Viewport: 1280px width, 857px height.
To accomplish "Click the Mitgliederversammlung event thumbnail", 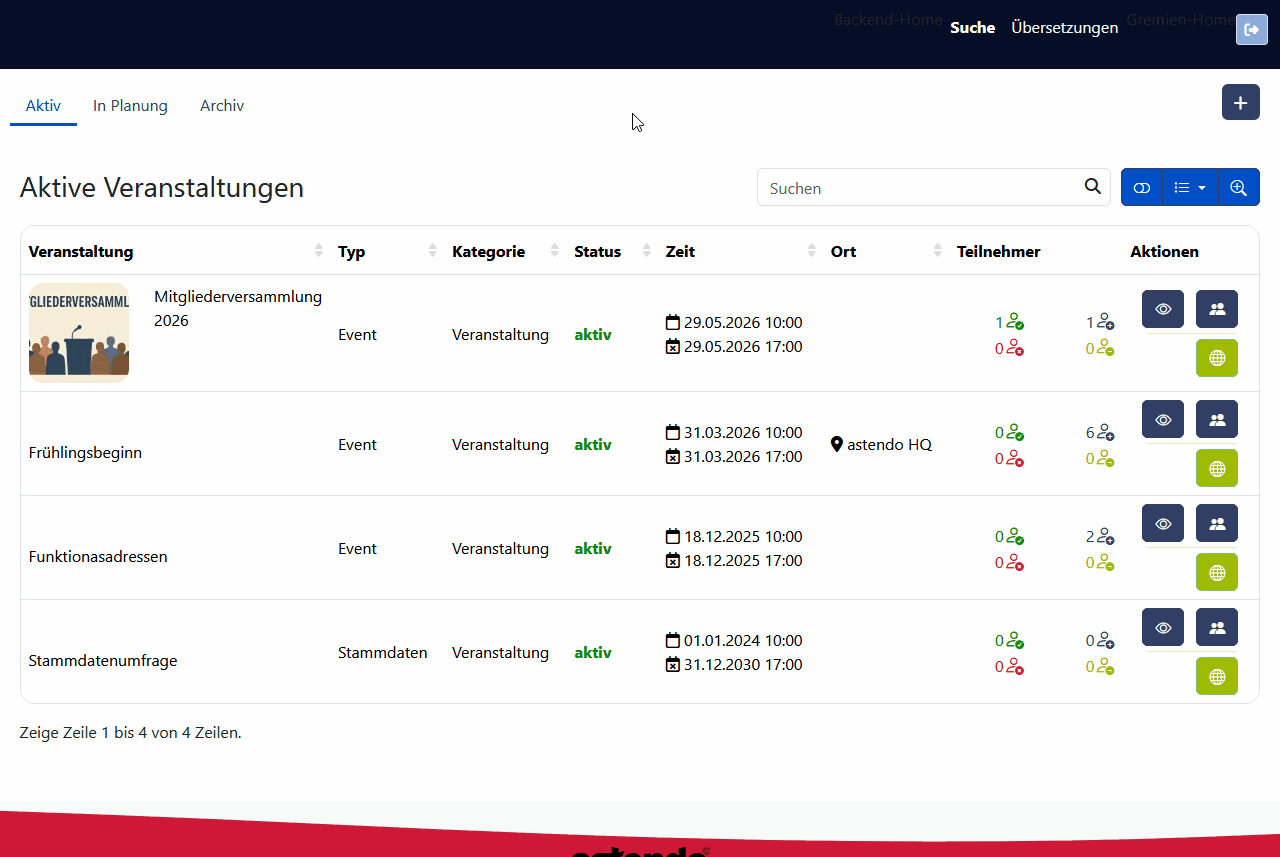I will point(79,333).
